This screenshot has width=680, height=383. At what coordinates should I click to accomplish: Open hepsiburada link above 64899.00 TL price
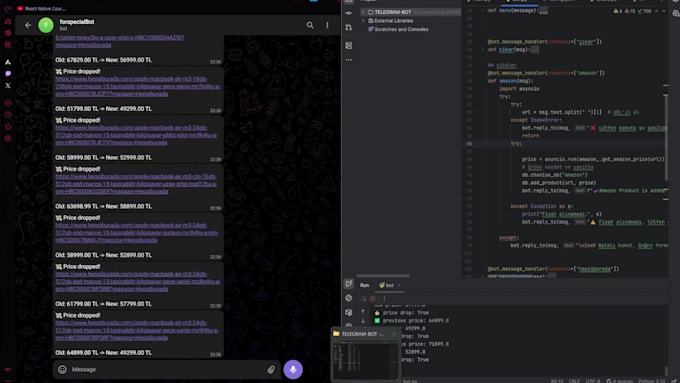pos(137,330)
